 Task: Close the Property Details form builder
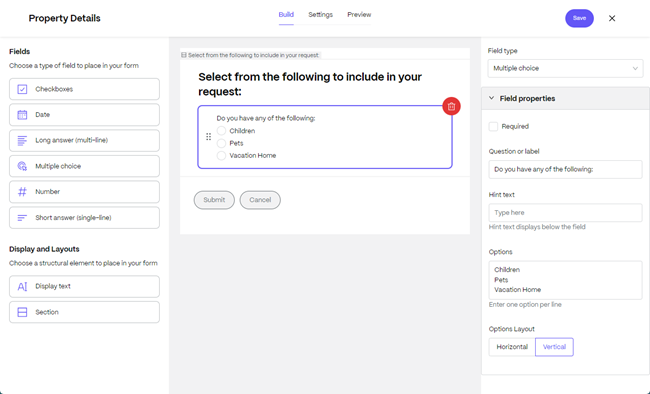click(612, 18)
